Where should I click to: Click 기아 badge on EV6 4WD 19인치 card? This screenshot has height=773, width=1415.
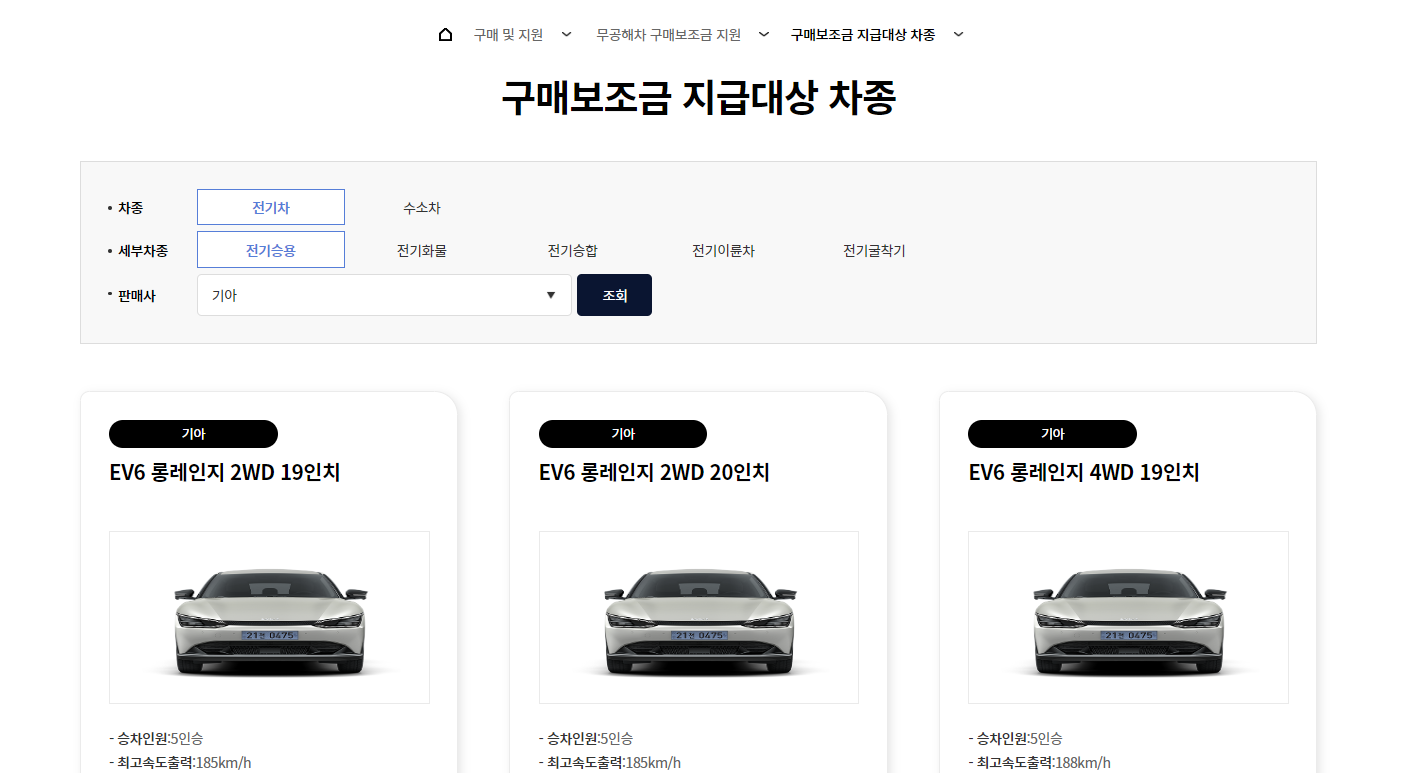point(1052,434)
